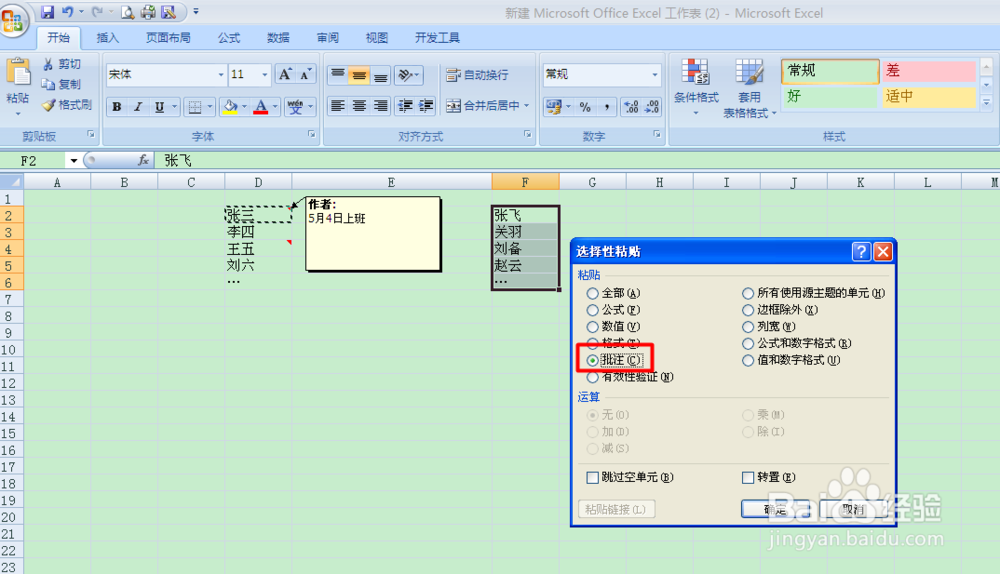Toggle italic formatting
The width and height of the screenshot is (1000, 574).
pos(138,107)
